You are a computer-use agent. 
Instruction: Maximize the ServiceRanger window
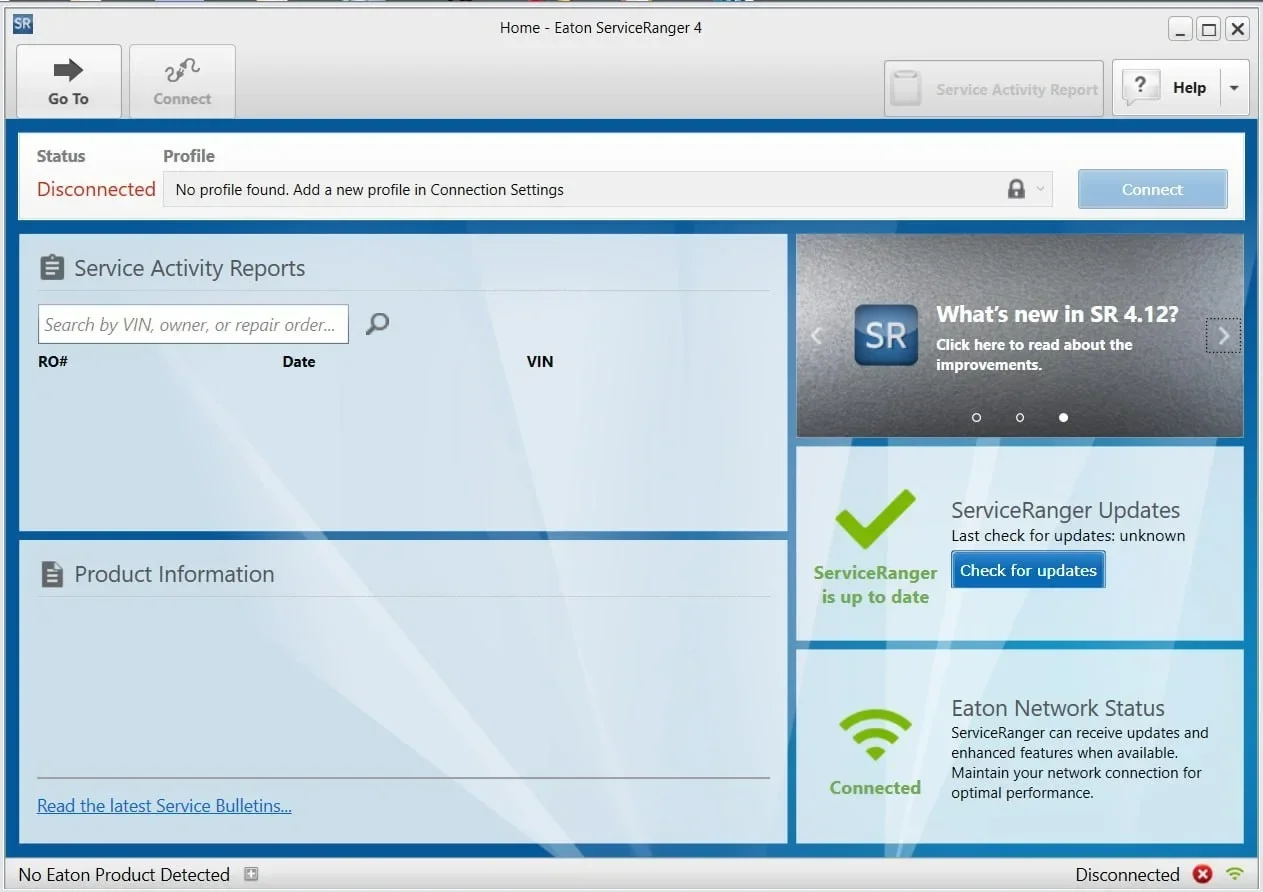1209,29
